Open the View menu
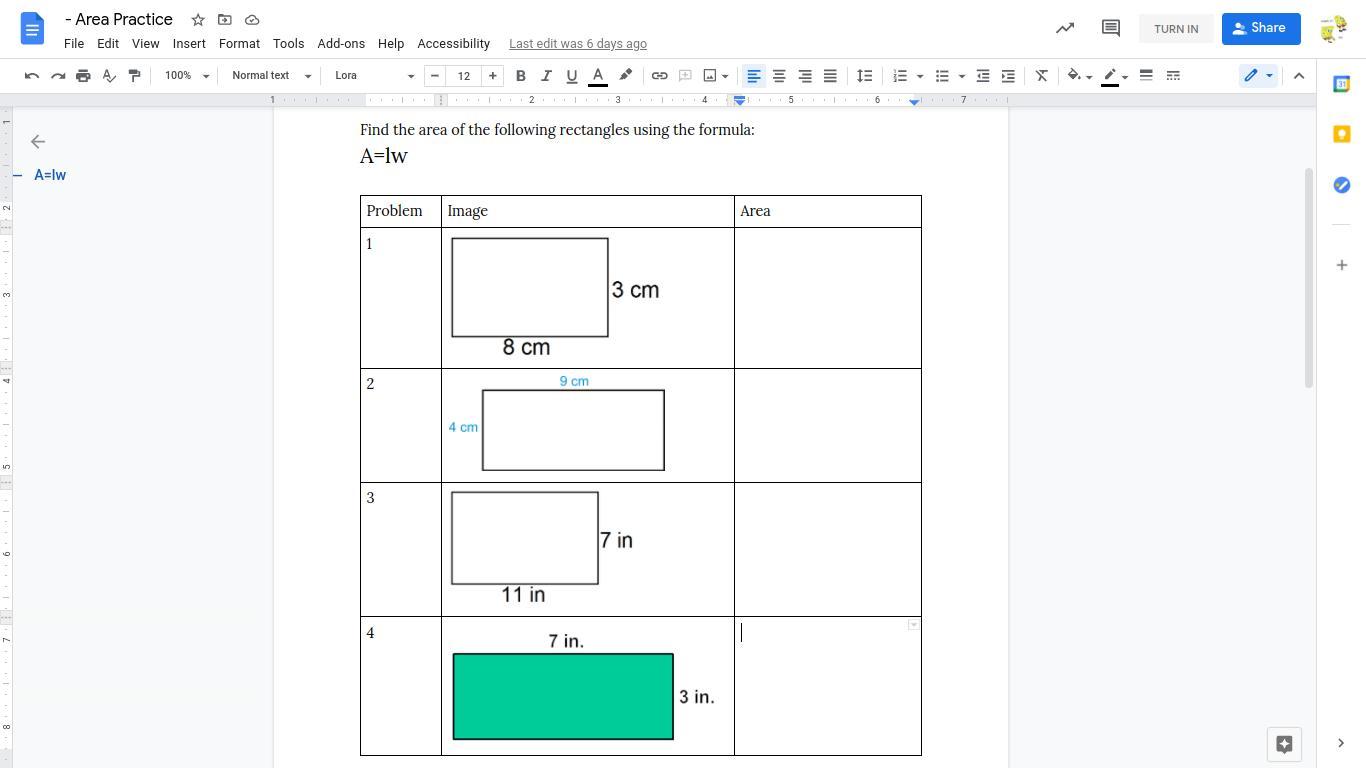 click(145, 44)
